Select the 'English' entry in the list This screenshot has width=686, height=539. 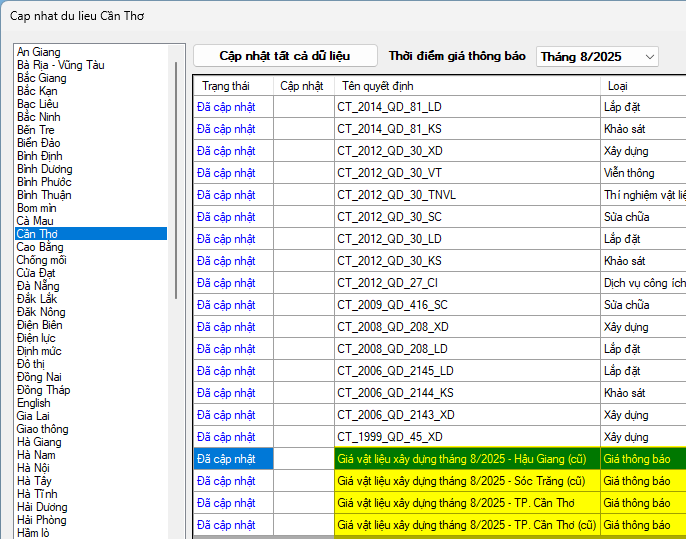34,403
